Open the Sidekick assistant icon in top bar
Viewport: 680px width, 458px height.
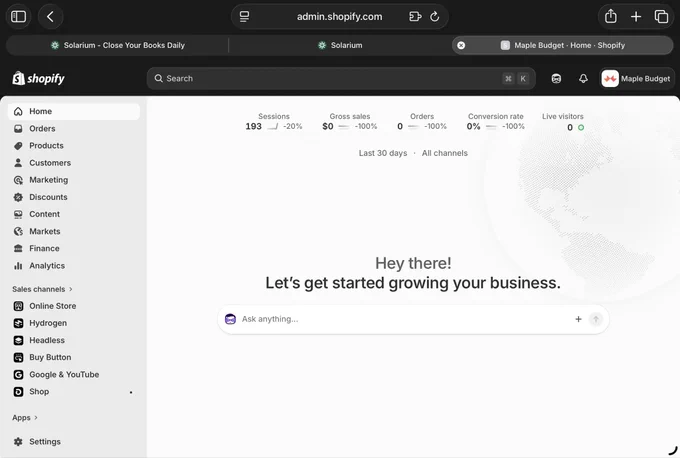click(556, 79)
